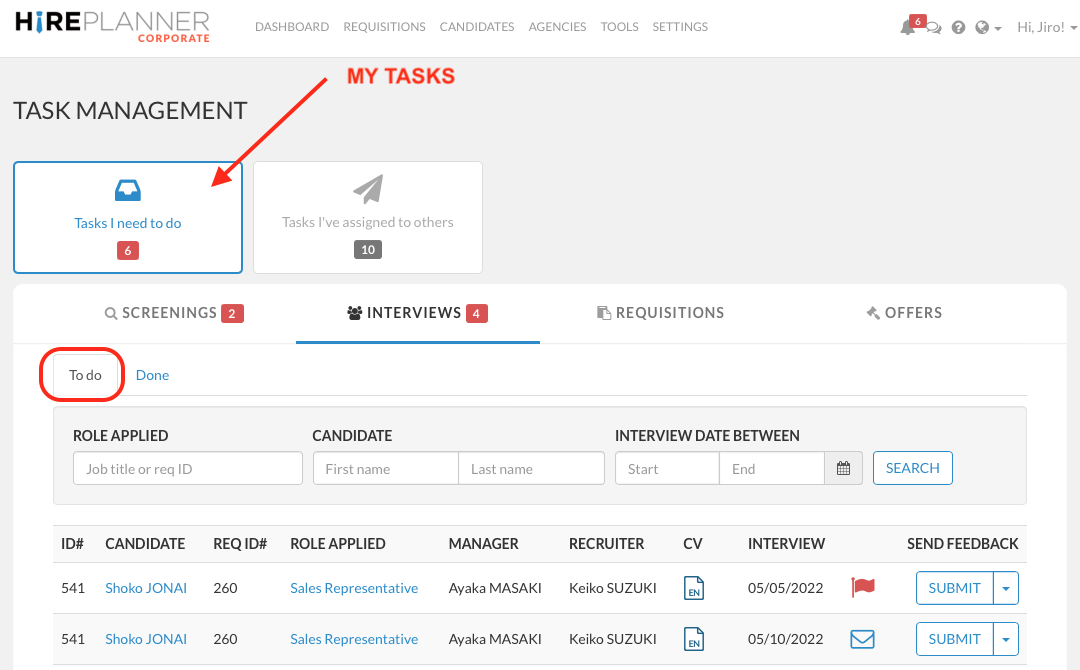Open Shoko JONAI's English CV document
The height and width of the screenshot is (670, 1080).
(694, 588)
